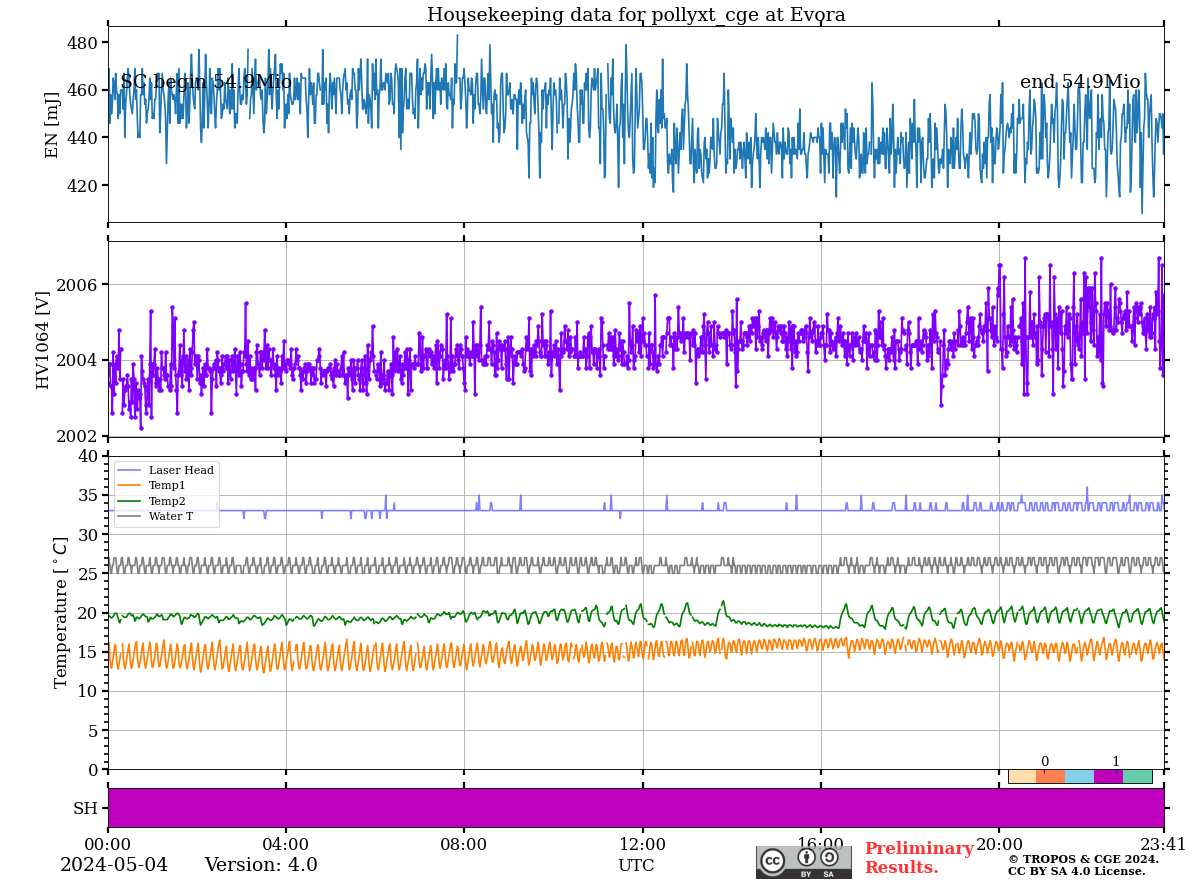Click the green Temp2 legend line marker
This screenshot has height=880, width=1200.
tap(130, 501)
